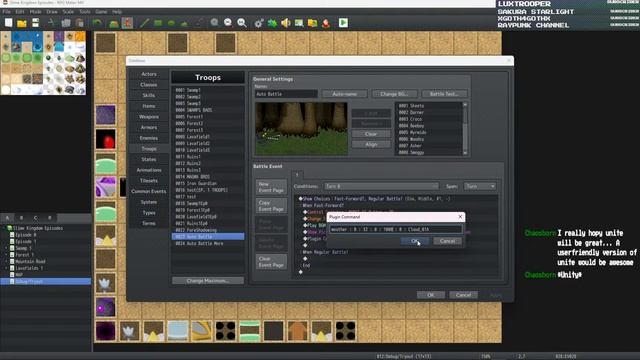Open the Event Searcher icon

coord(299,23)
